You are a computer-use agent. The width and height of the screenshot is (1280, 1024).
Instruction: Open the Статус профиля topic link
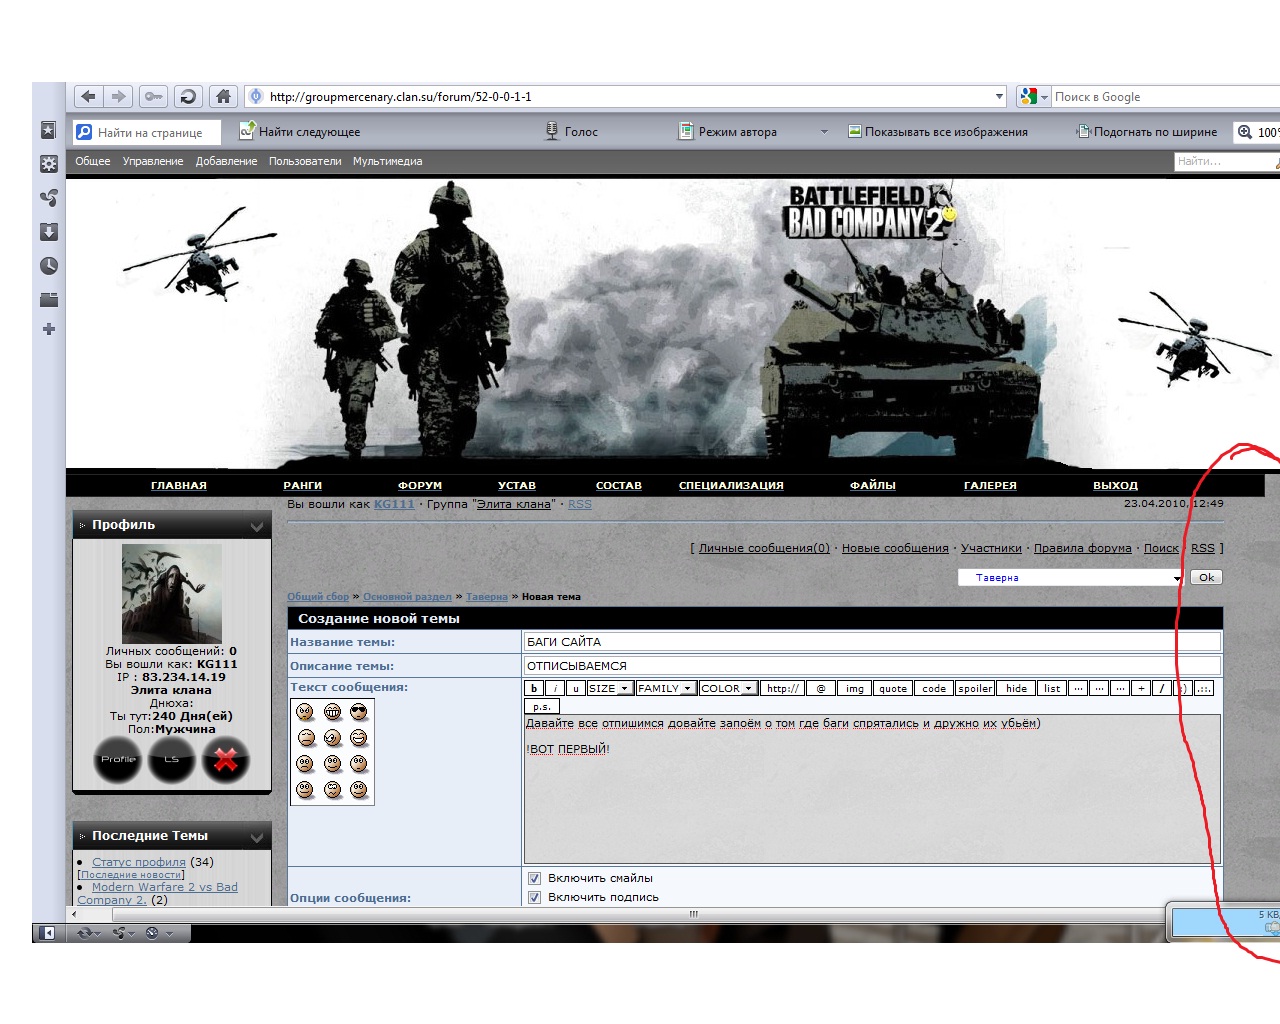click(x=139, y=862)
